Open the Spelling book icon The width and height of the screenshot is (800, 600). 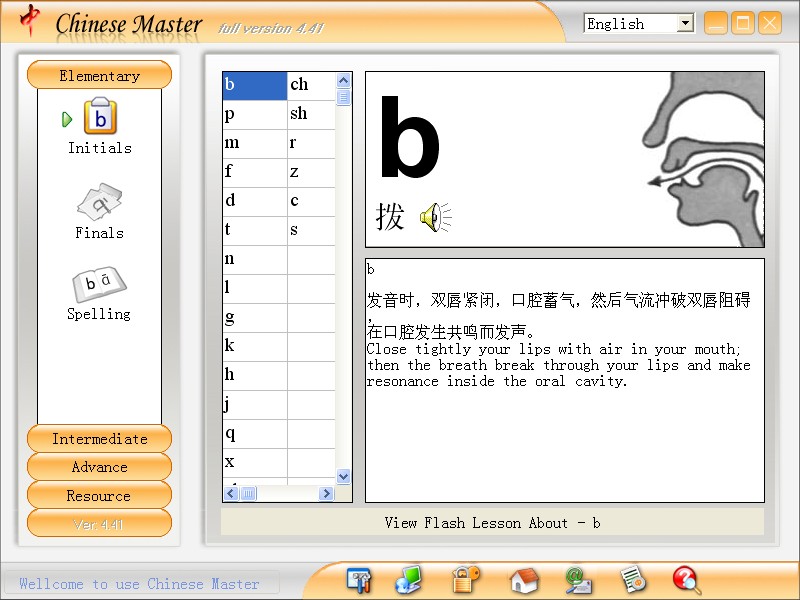click(99, 284)
